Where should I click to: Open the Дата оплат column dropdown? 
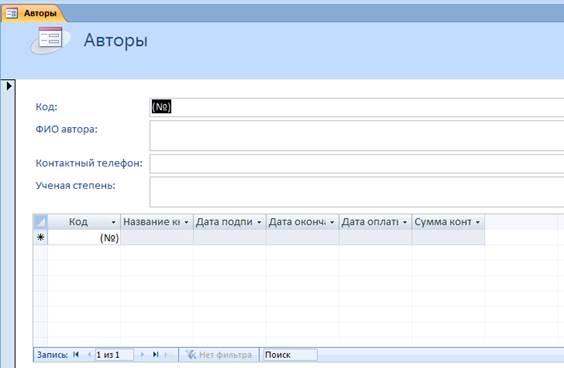tap(405, 222)
